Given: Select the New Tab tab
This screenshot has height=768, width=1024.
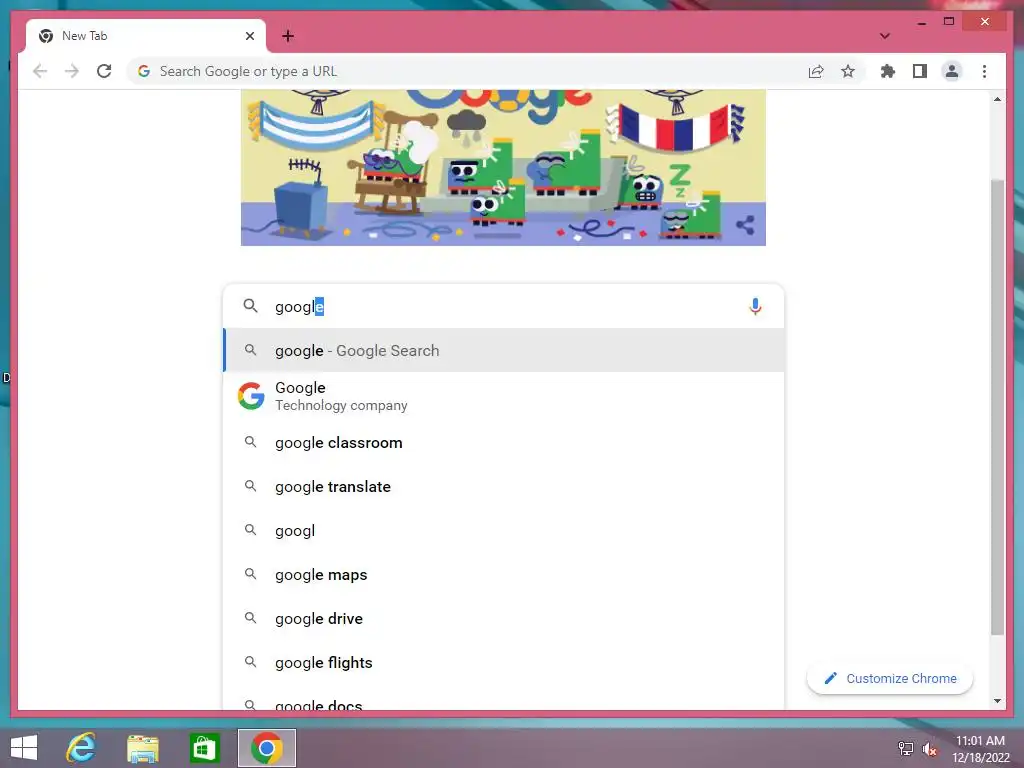Looking at the screenshot, I should (x=146, y=36).
